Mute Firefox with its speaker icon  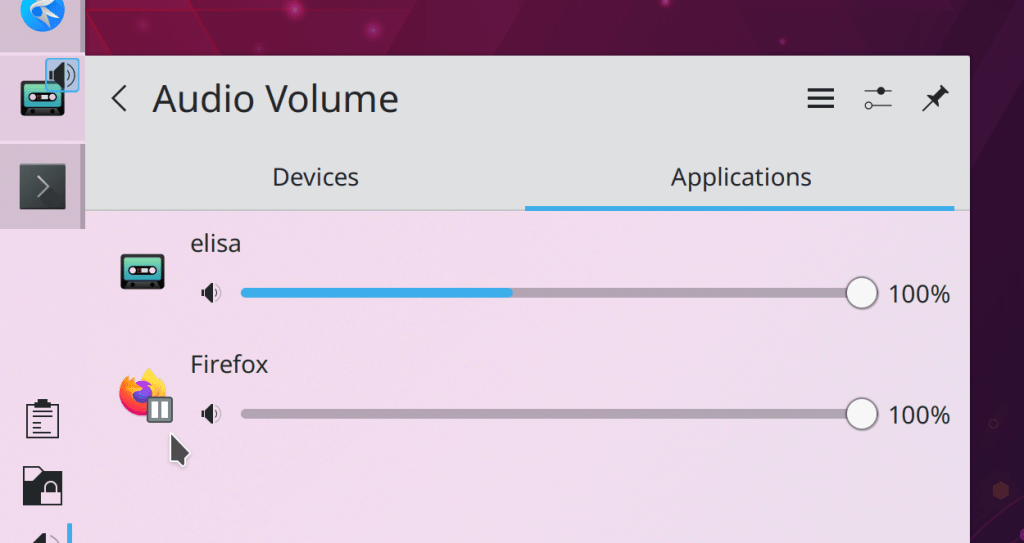210,414
